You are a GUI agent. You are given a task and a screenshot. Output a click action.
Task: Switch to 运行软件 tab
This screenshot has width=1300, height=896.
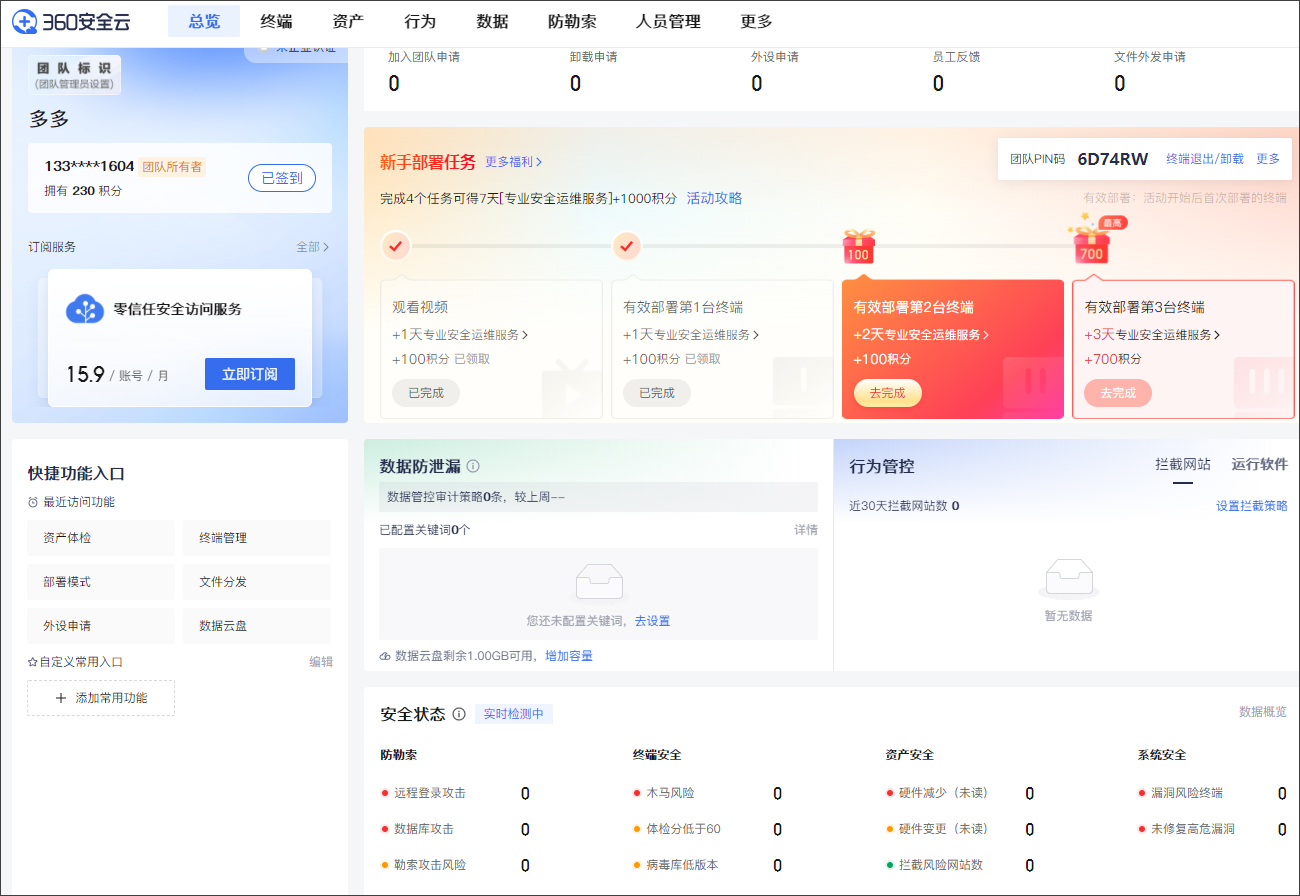[x=1260, y=464]
